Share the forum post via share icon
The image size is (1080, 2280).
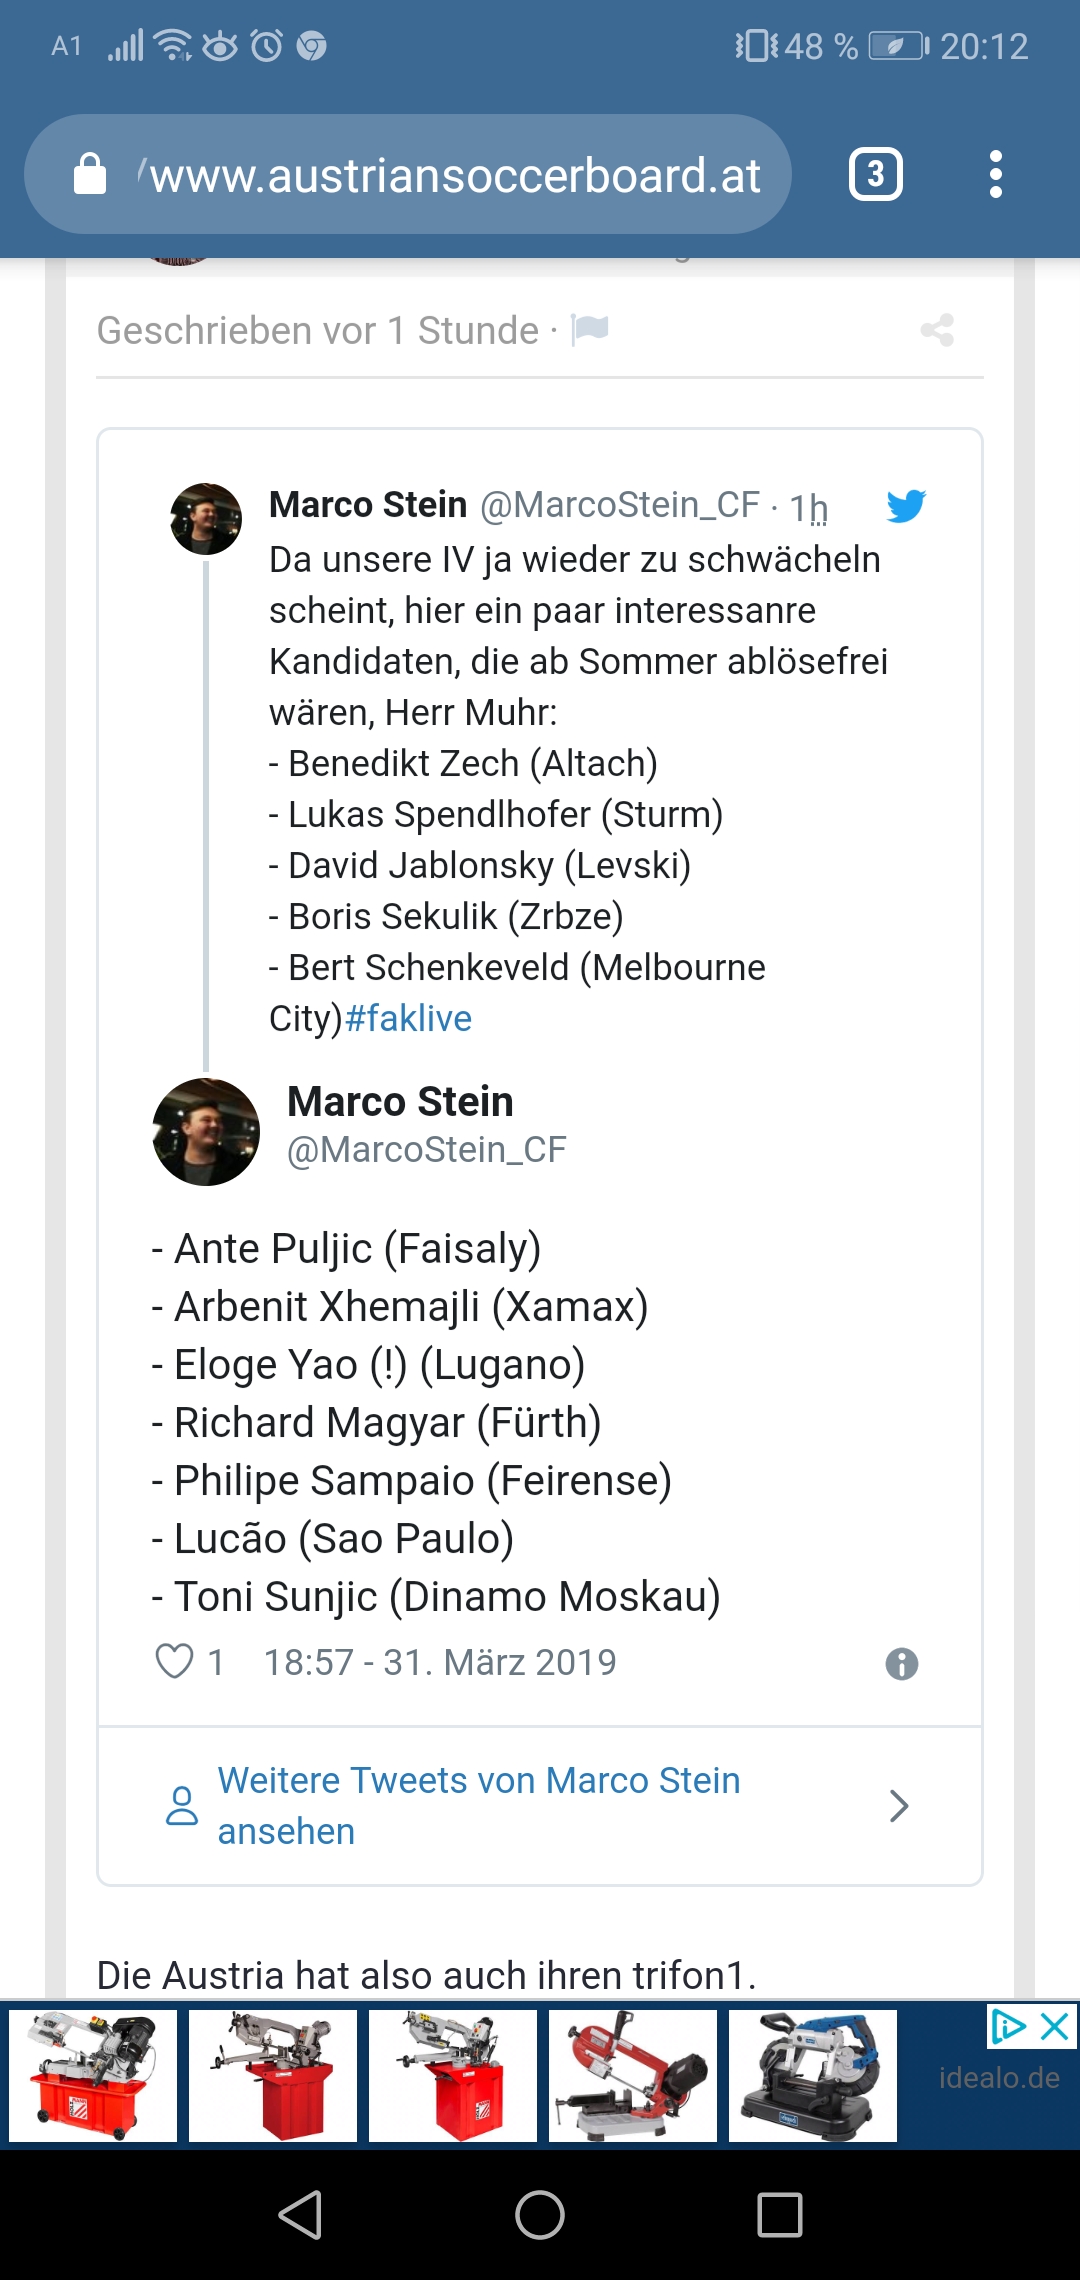(x=937, y=330)
